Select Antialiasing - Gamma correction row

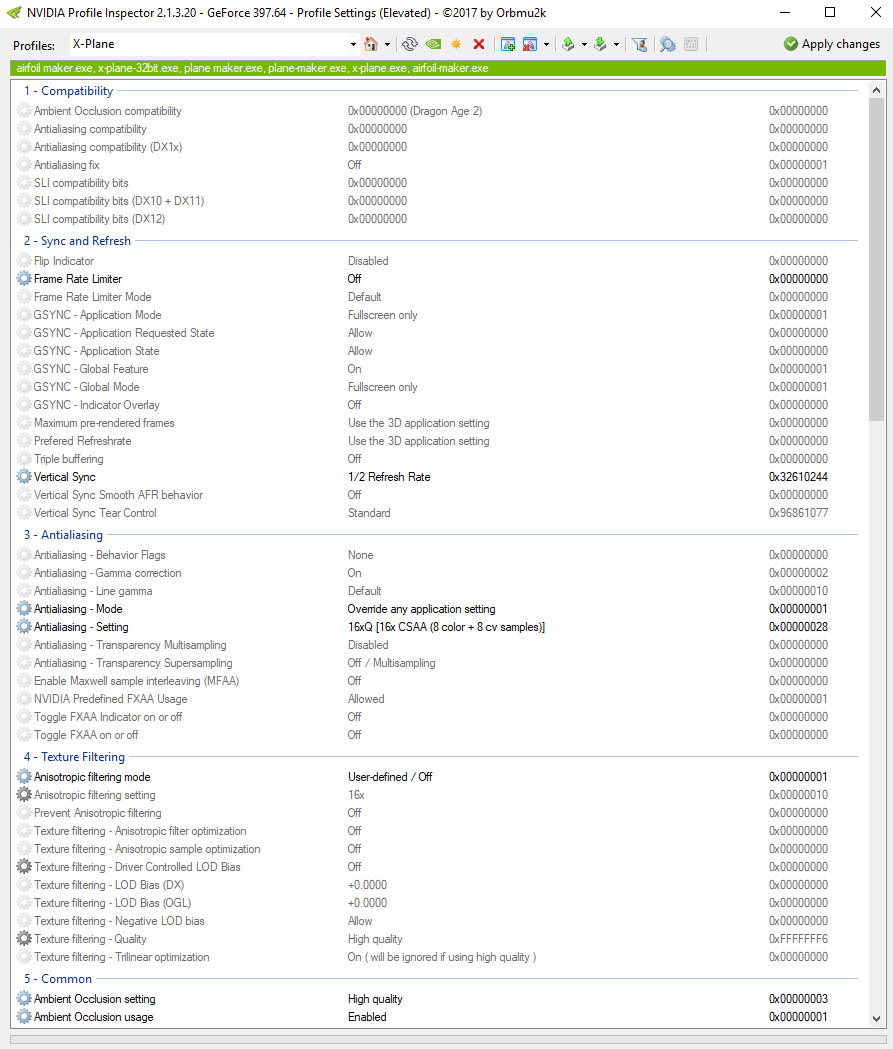(439, 573)
